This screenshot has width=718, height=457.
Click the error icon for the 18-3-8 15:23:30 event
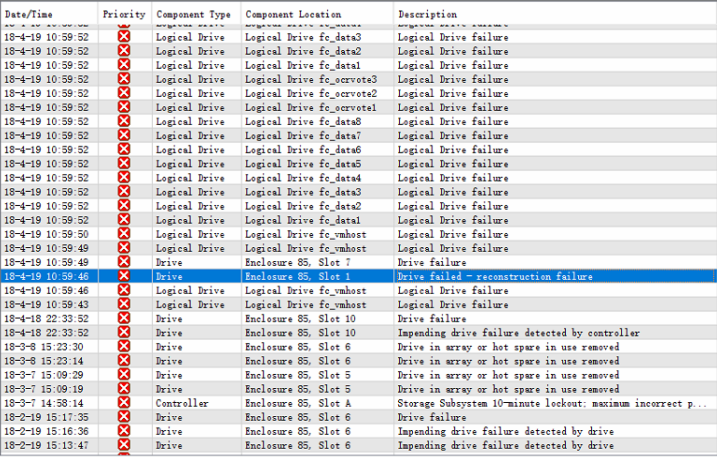124,346
